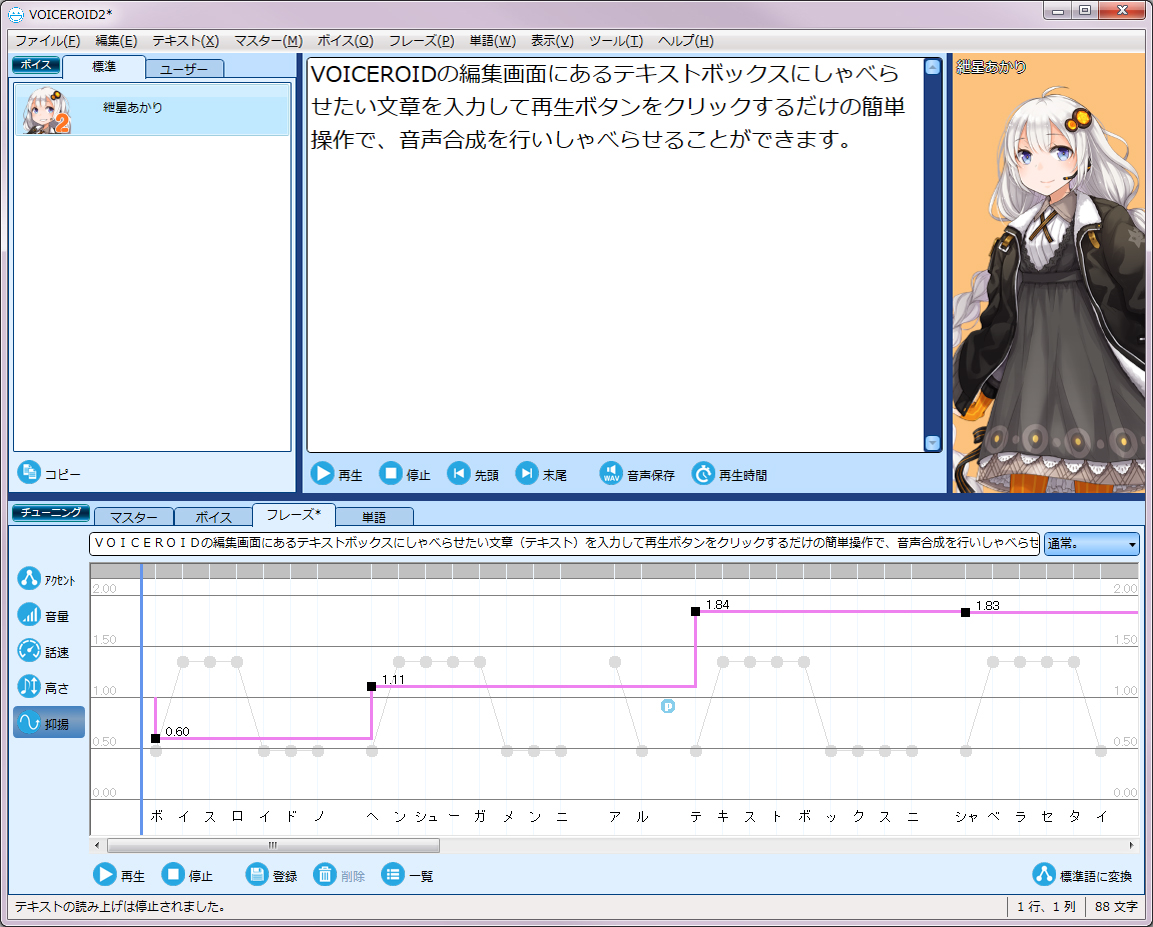Select the intonation point labeled 1.83
Viewport: 1153px width, 927px height.
tap(965, 612)
